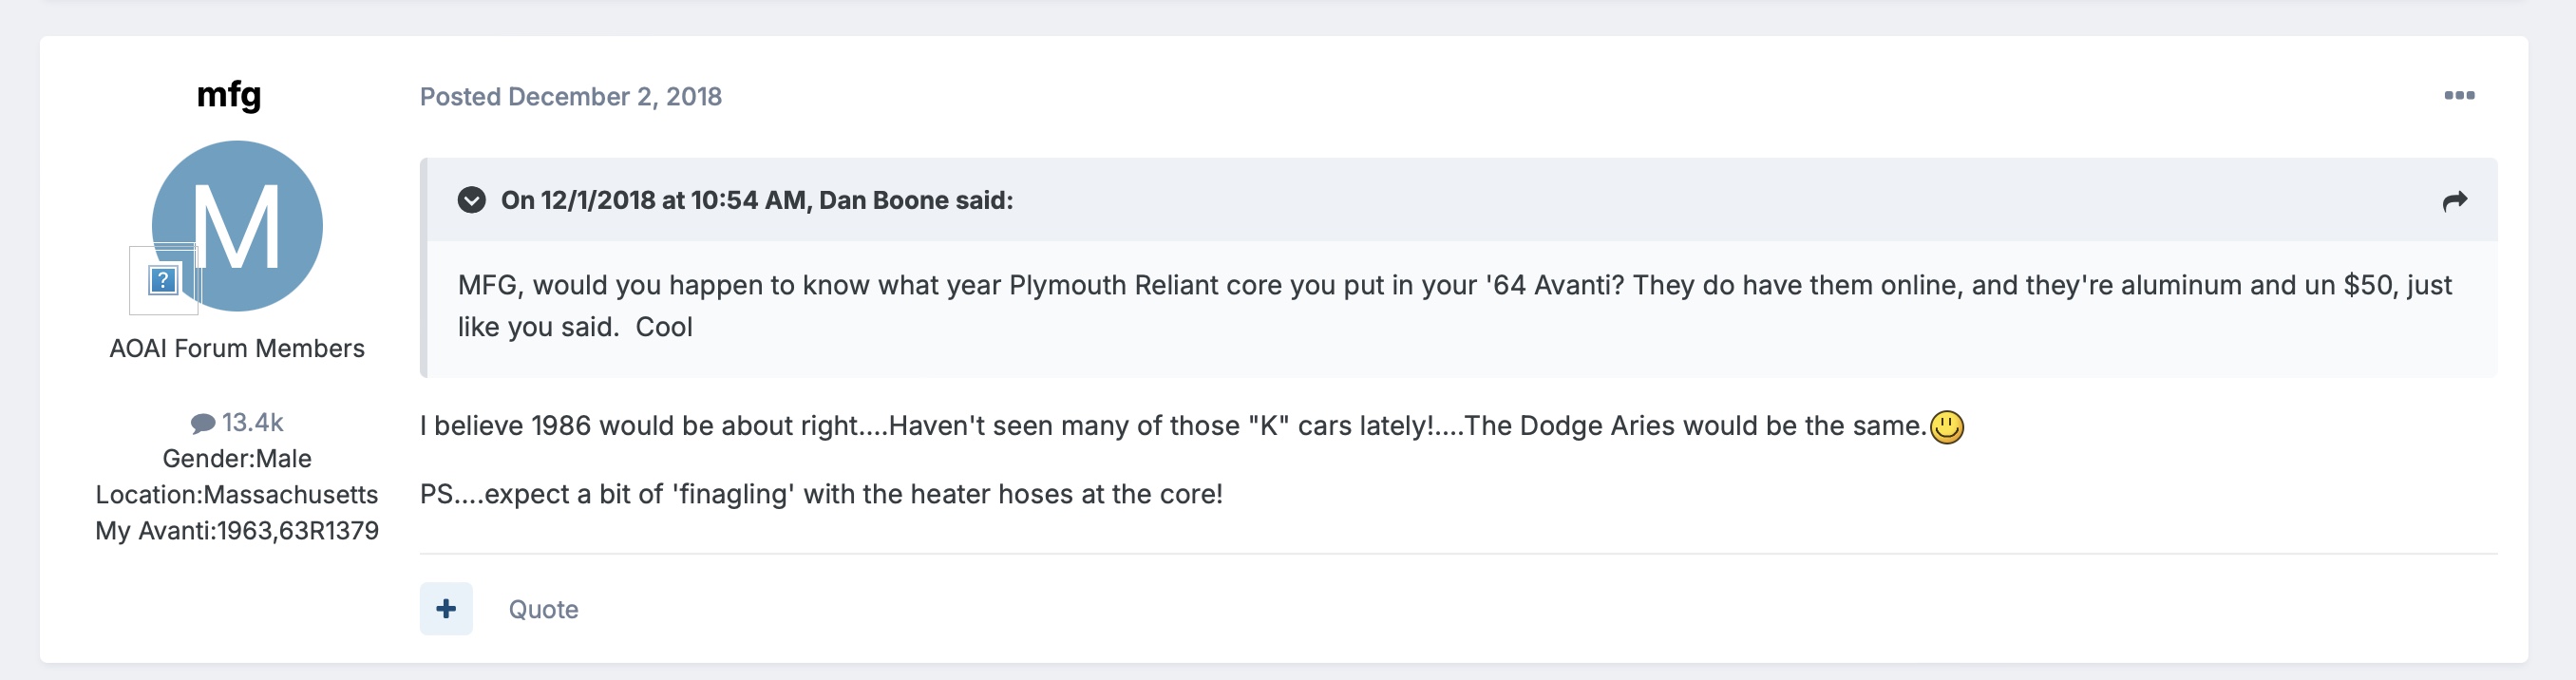Click the AOAI Forum Members group label
The height and width of the screenshot is (680, 2576).
coord(237,348)
